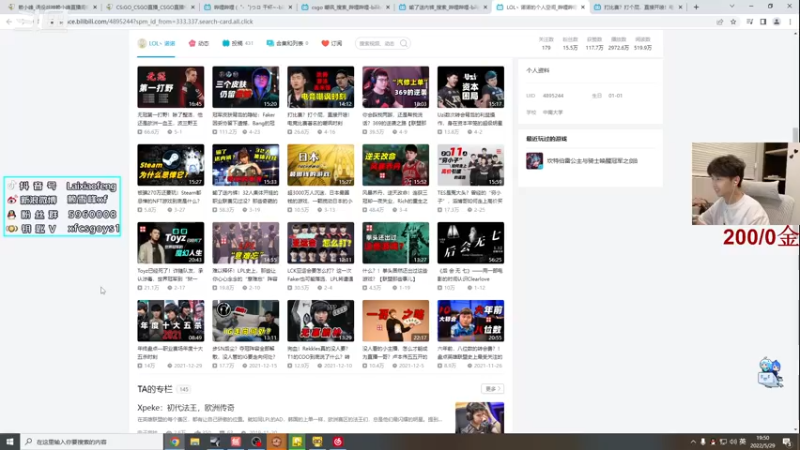Click the page vertical scrollbar thumb
This screenshot has height=450, width=800.
(x=795, y=135)
